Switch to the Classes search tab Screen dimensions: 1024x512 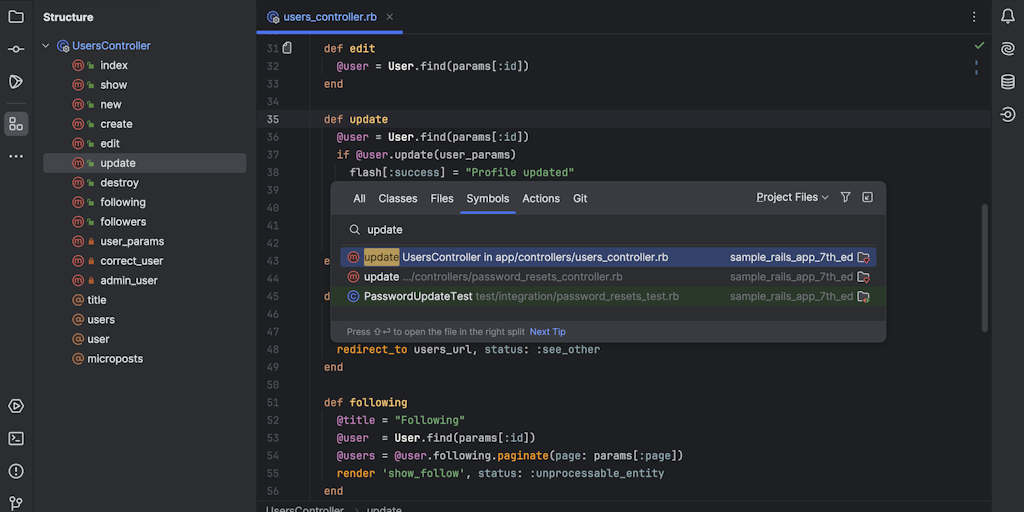click(398, 199)
